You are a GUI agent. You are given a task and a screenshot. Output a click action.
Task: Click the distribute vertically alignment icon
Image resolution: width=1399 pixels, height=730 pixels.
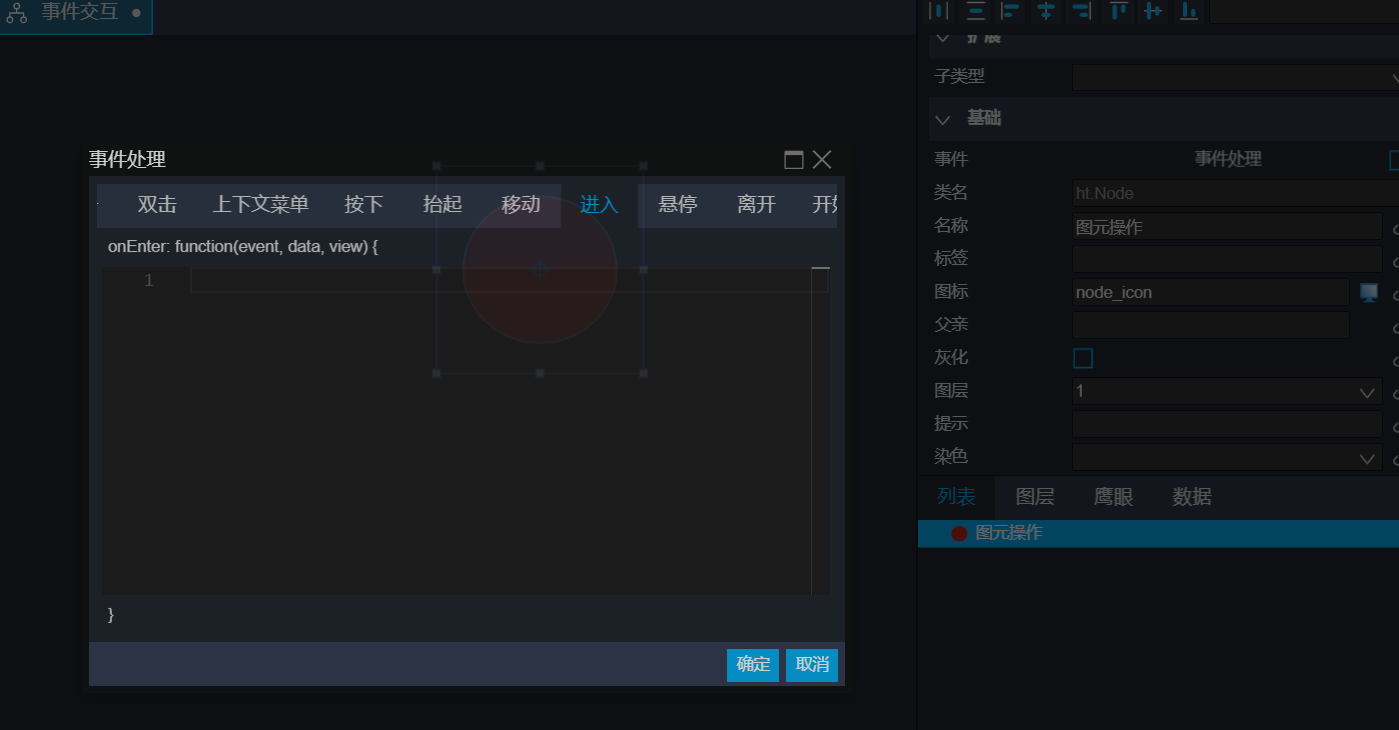pos(976,11)
